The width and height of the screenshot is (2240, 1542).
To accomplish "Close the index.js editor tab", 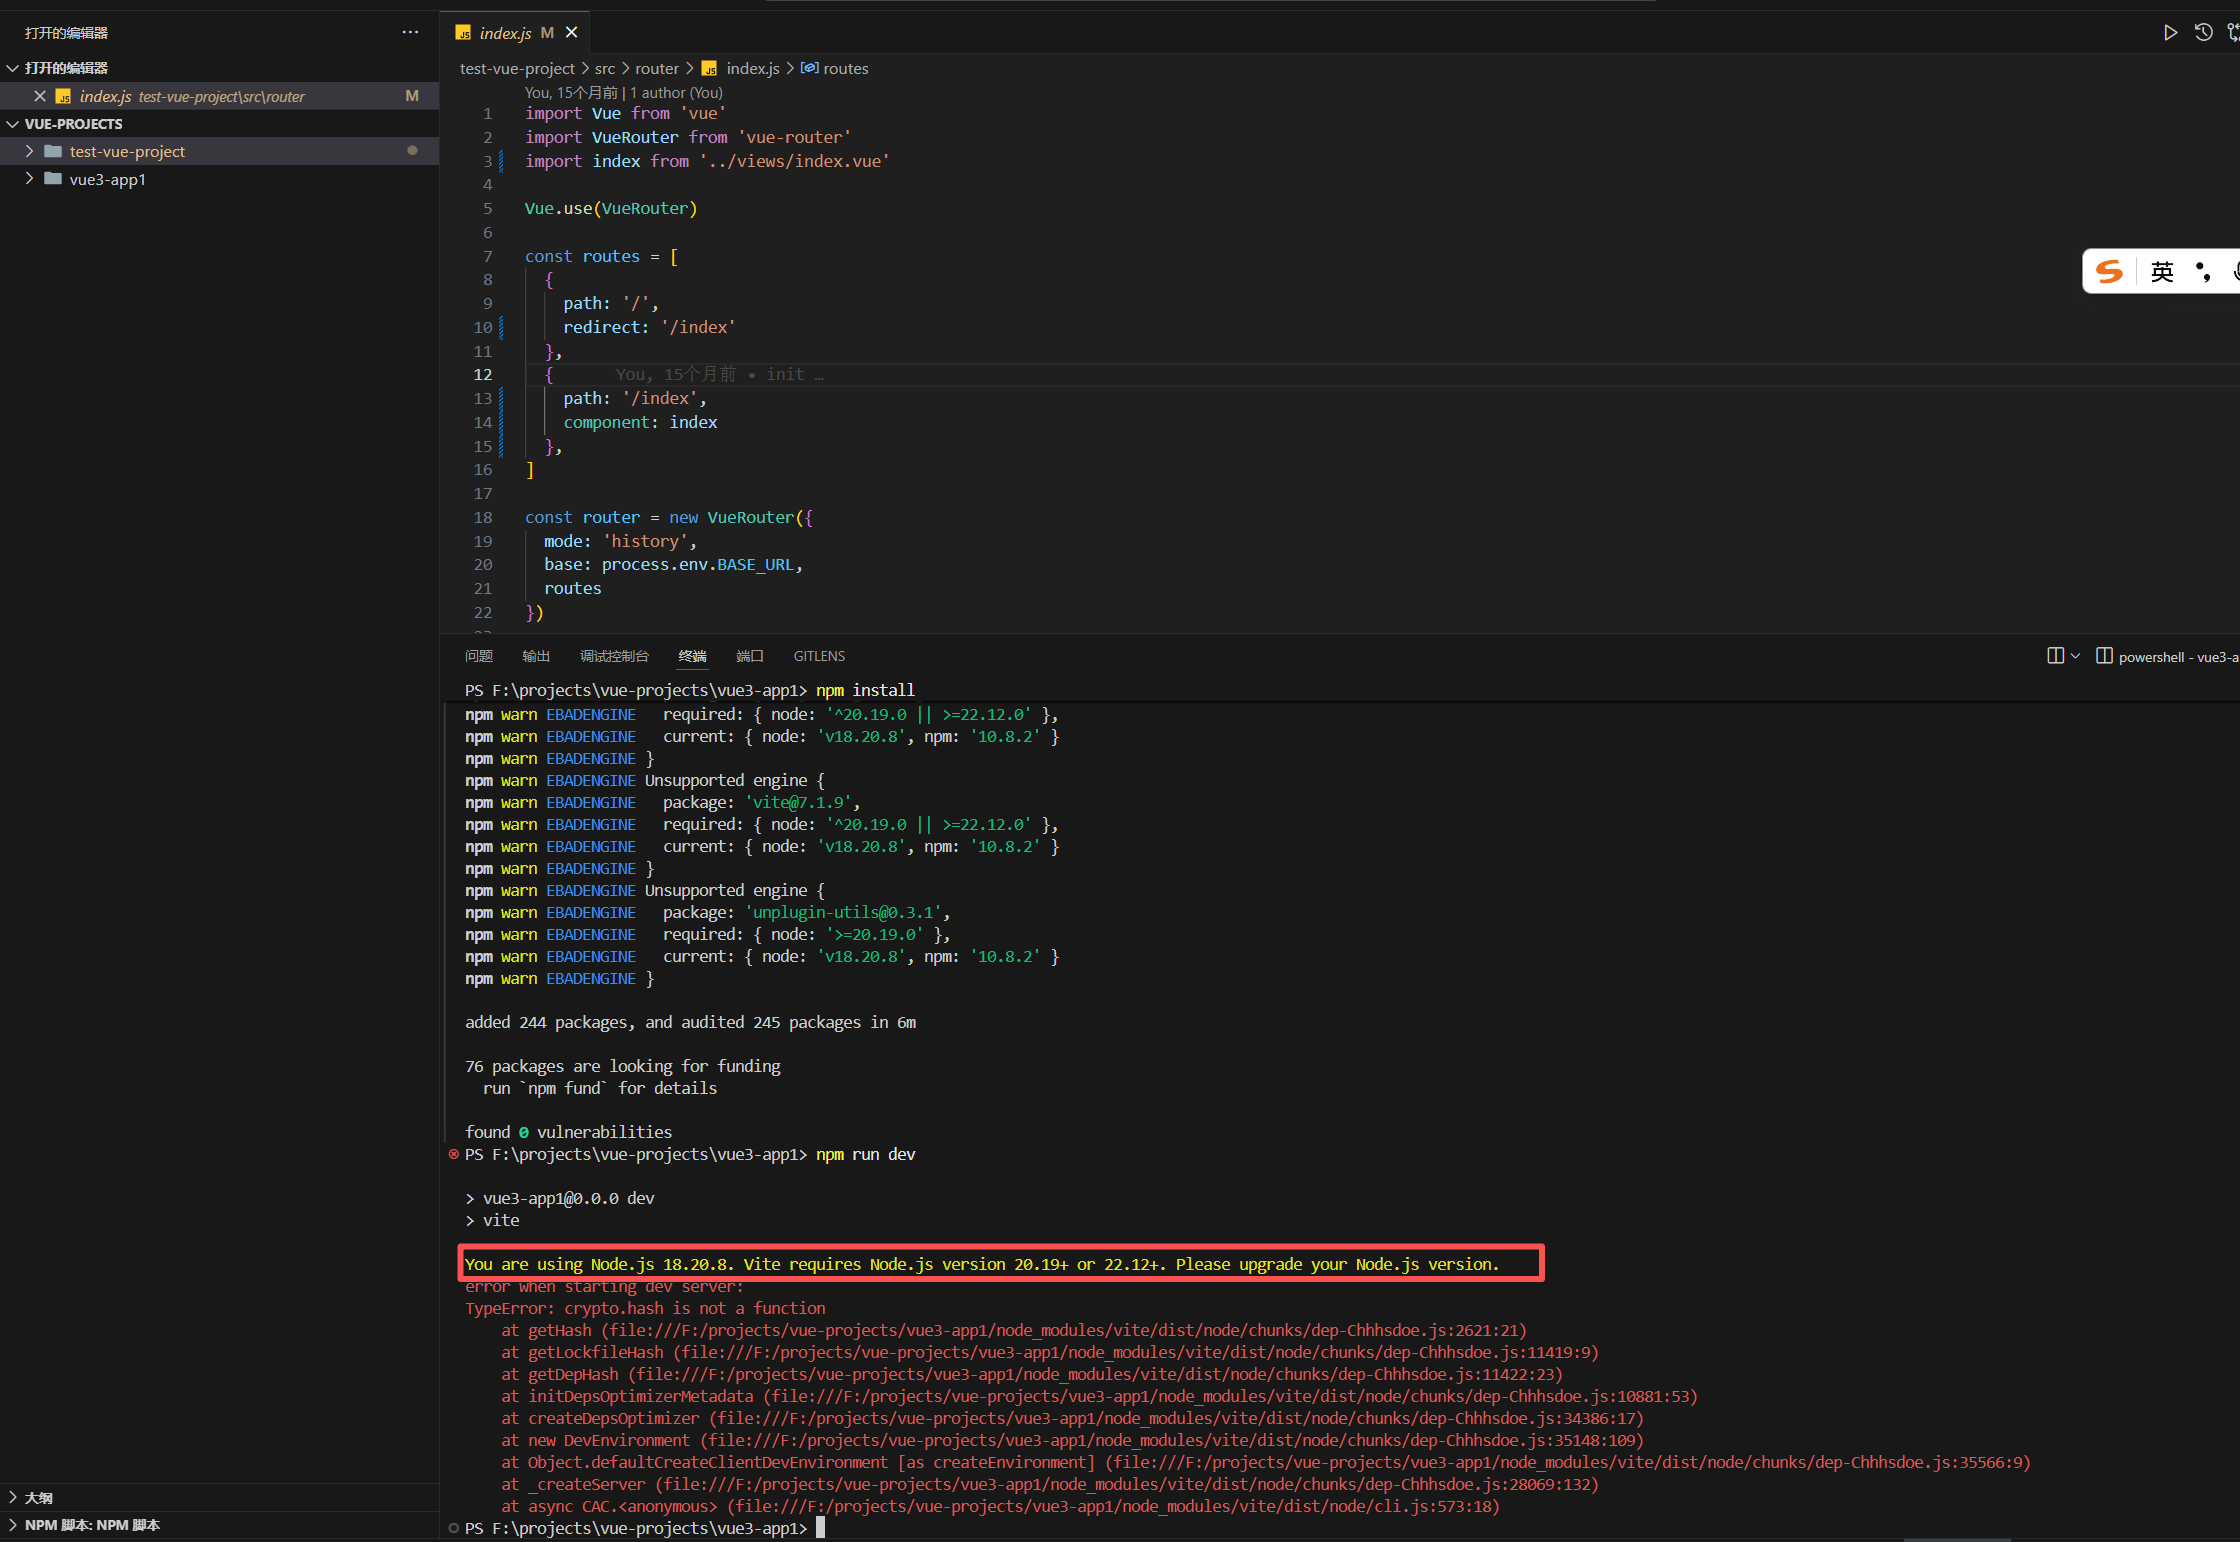I will [x=572, y=32].
